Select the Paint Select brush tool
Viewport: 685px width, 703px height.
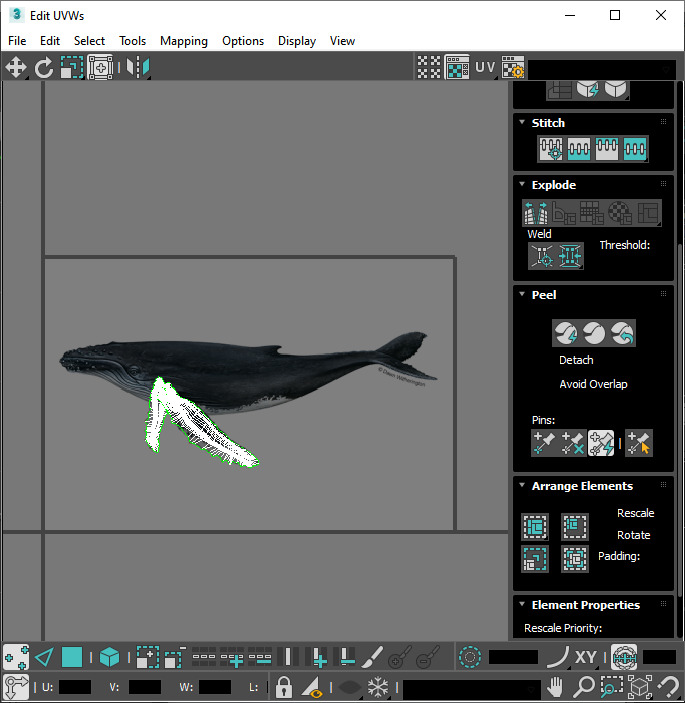pos(372,658)
